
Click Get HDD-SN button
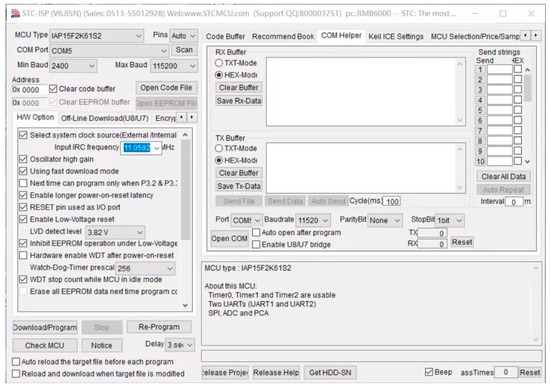330,373
